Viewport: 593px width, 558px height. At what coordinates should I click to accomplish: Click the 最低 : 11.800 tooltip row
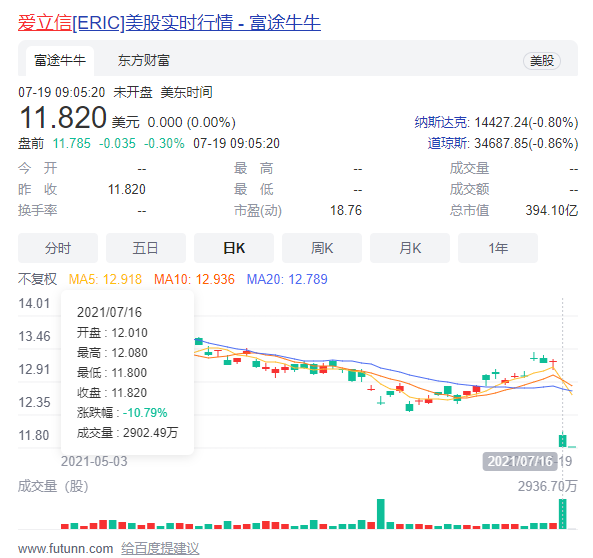112,373
